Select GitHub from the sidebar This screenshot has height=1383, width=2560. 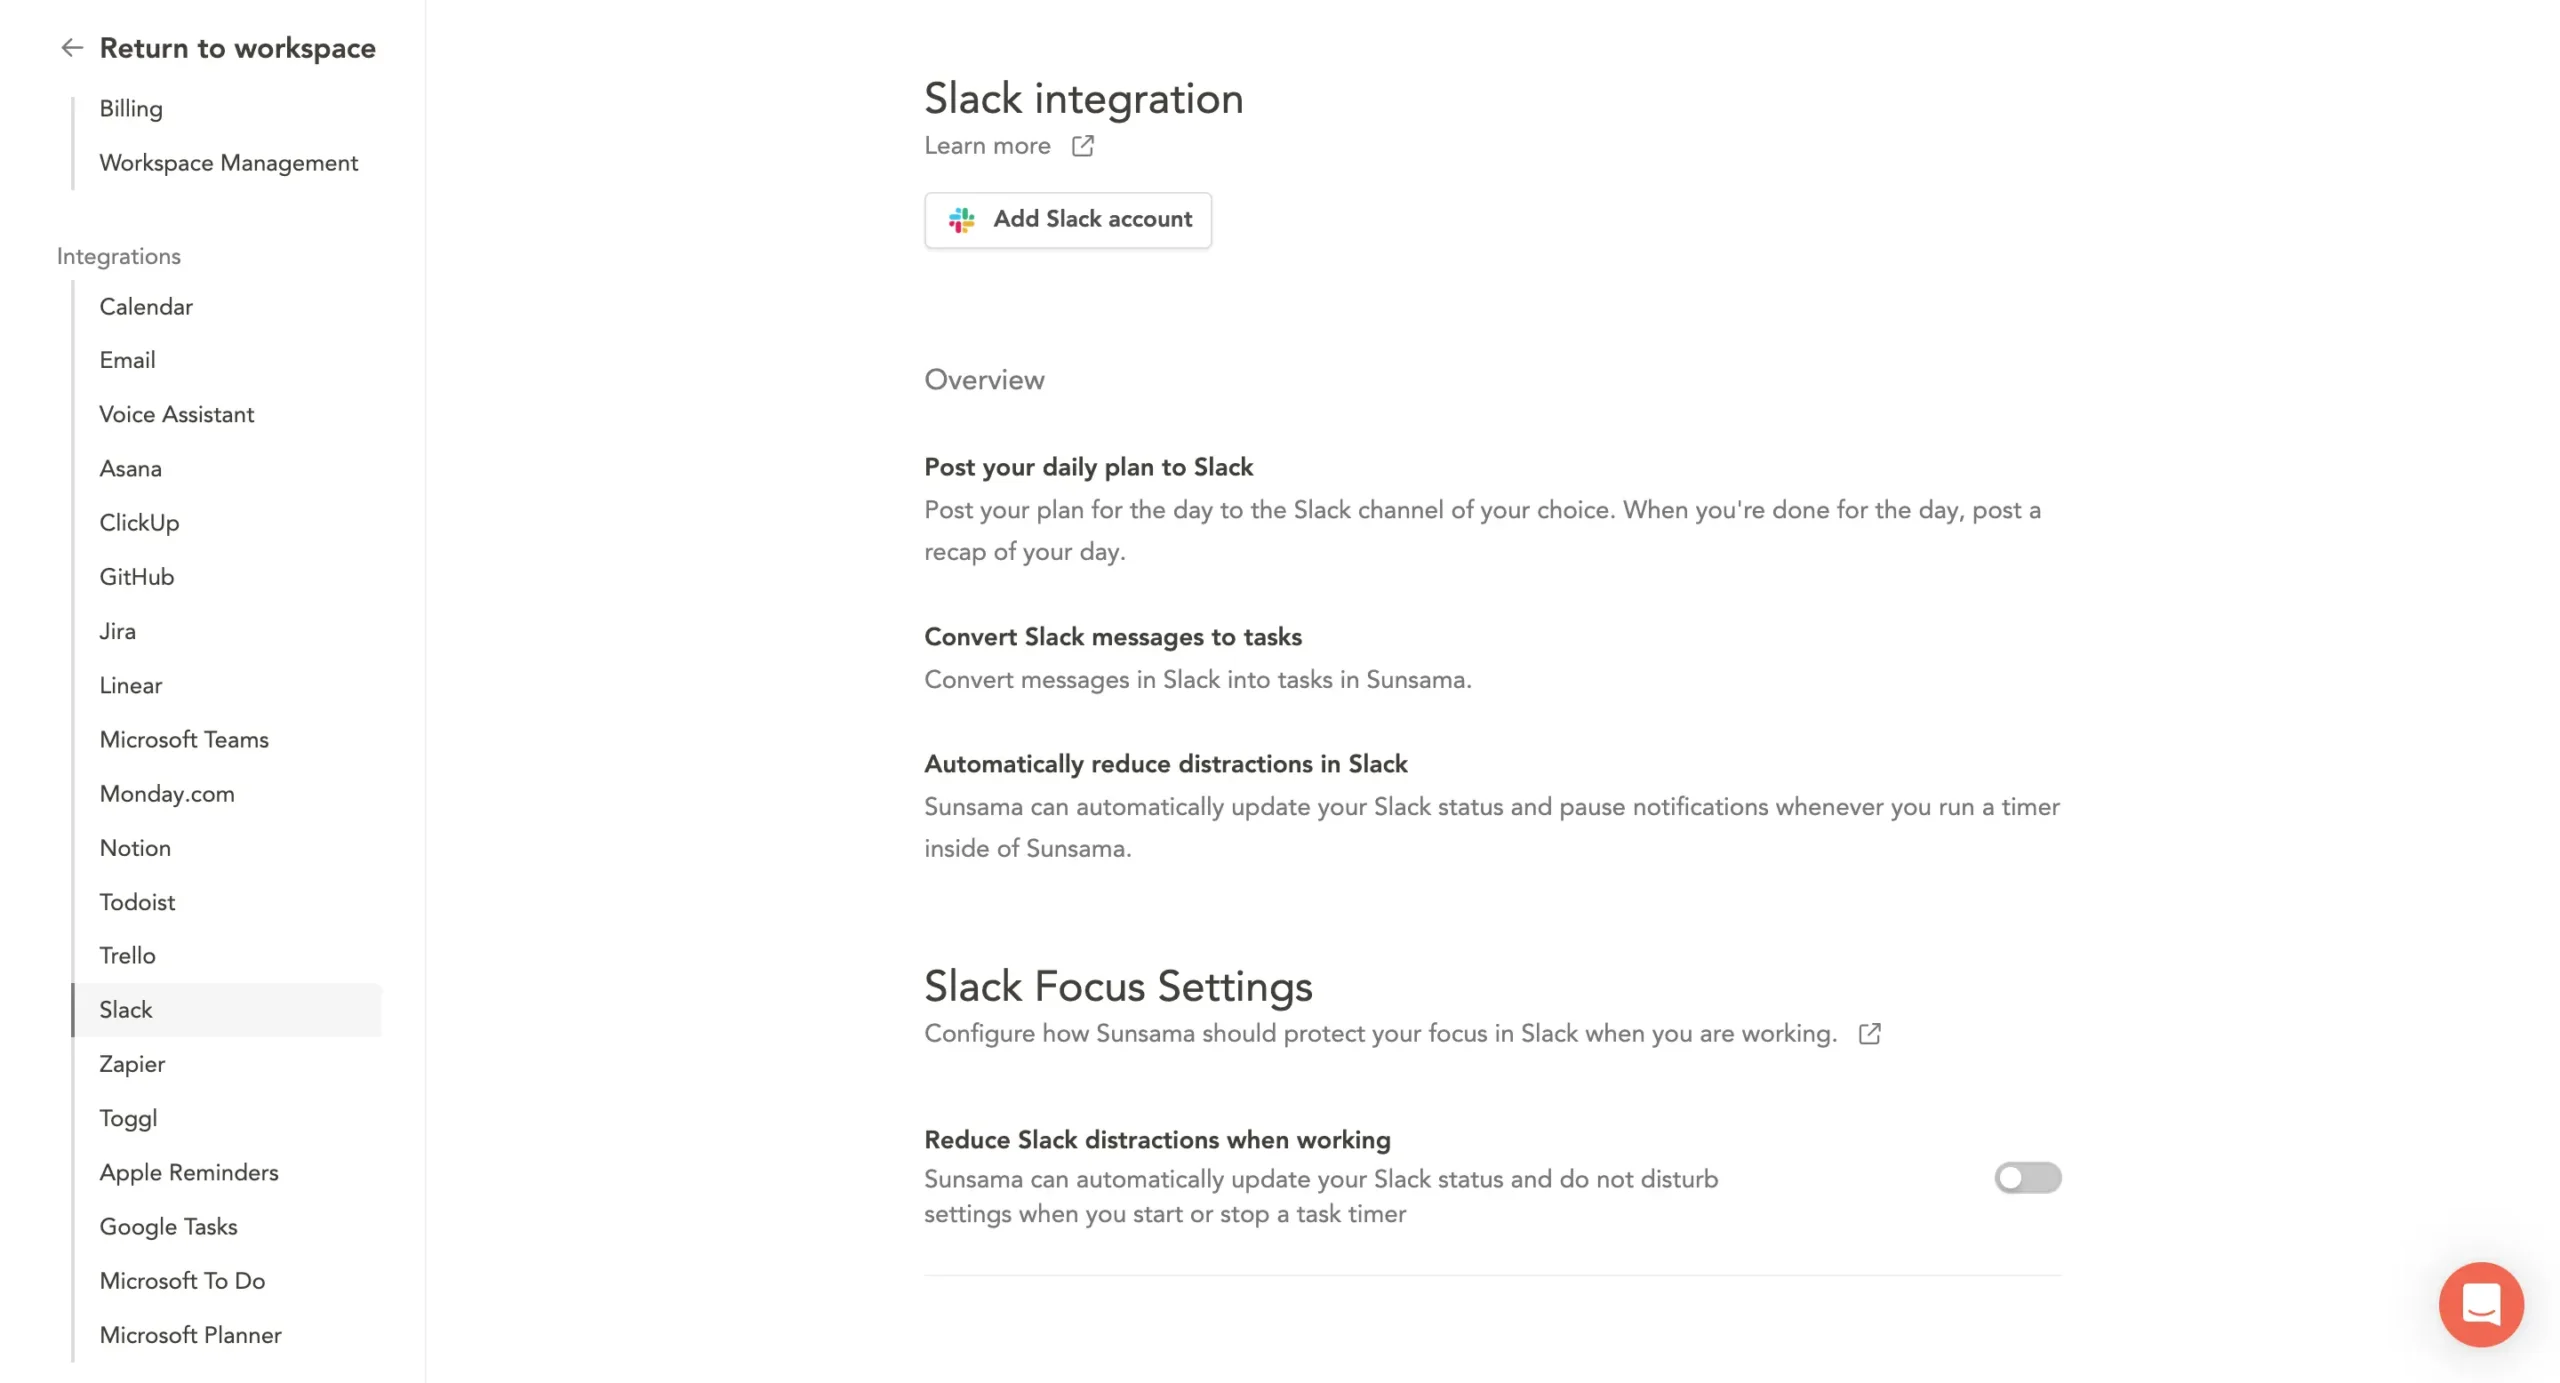pyautogui.click(x=137, y=576)
